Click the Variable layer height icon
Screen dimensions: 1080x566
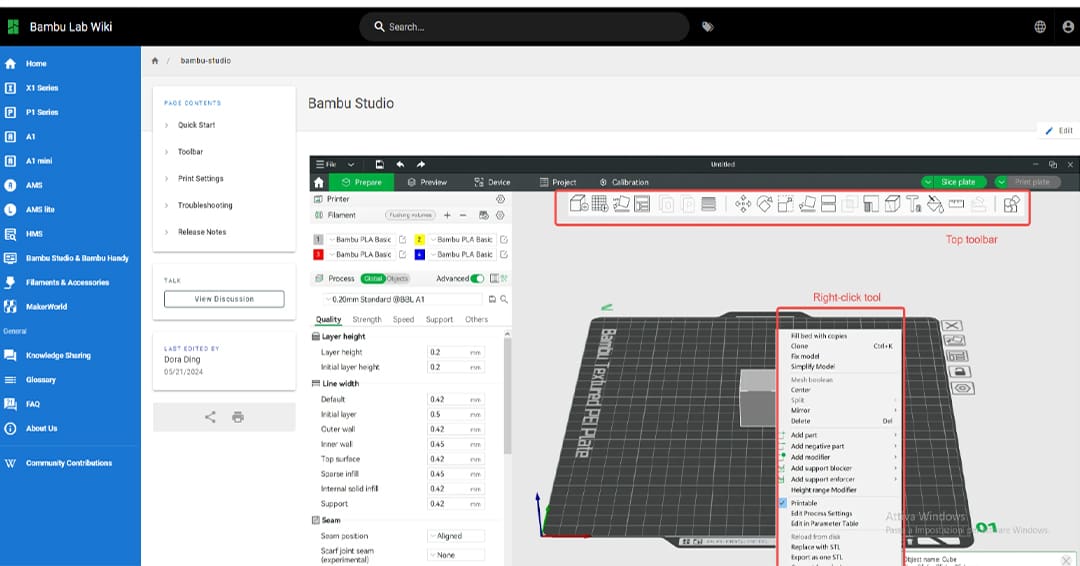709,204
